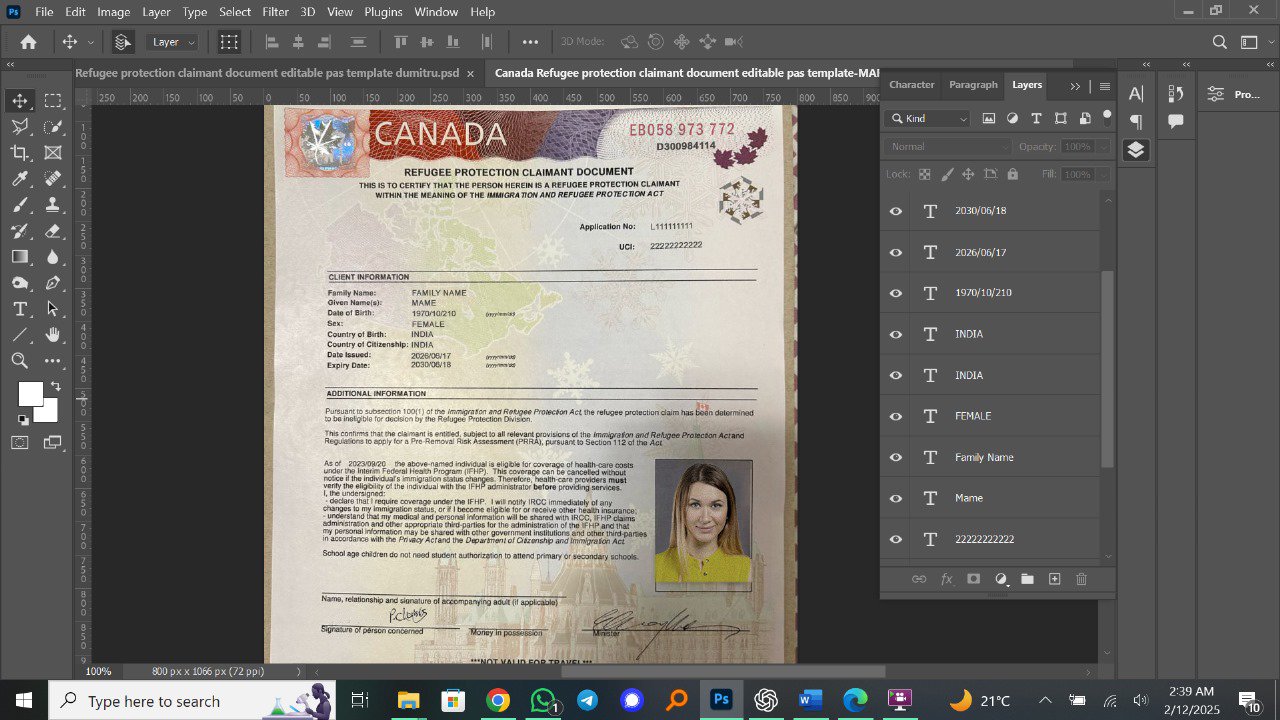
Task: Open Photoshop search magnifier icon
Action: click(x=1219, y=42)
